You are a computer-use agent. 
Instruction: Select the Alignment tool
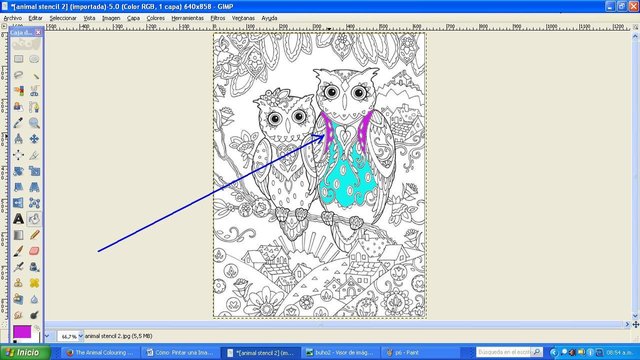pyautogui.click(x=18, y=155)
